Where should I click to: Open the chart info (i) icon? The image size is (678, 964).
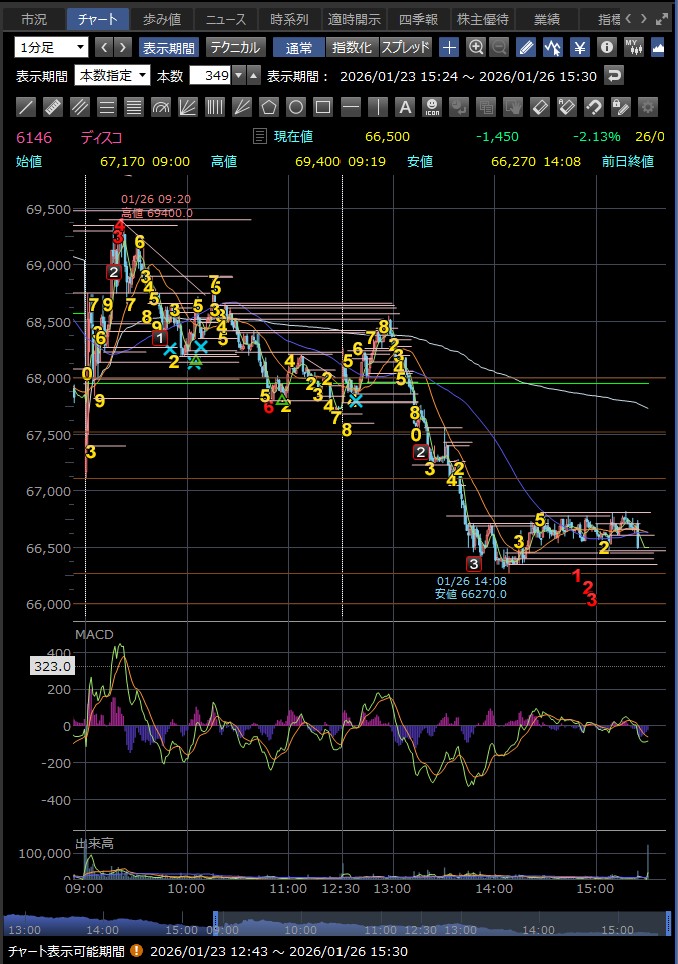[606, 47]
